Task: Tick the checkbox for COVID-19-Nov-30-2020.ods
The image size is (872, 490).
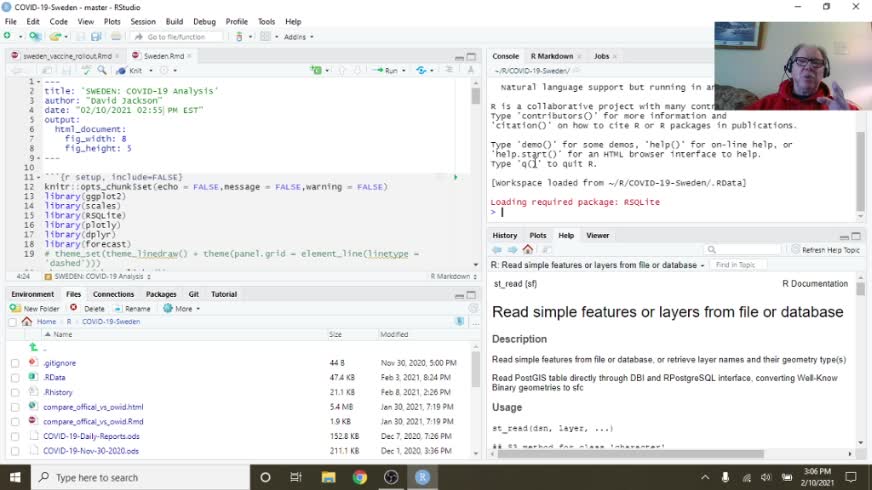Action: (x=15, y=451)
